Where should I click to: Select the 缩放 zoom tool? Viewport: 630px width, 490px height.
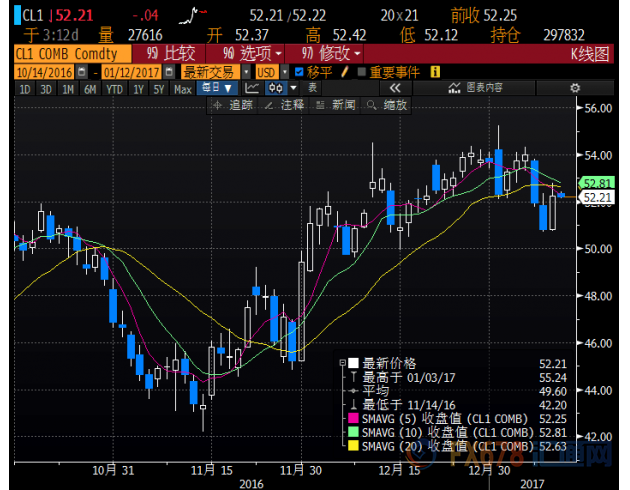(x=389, y=105)
